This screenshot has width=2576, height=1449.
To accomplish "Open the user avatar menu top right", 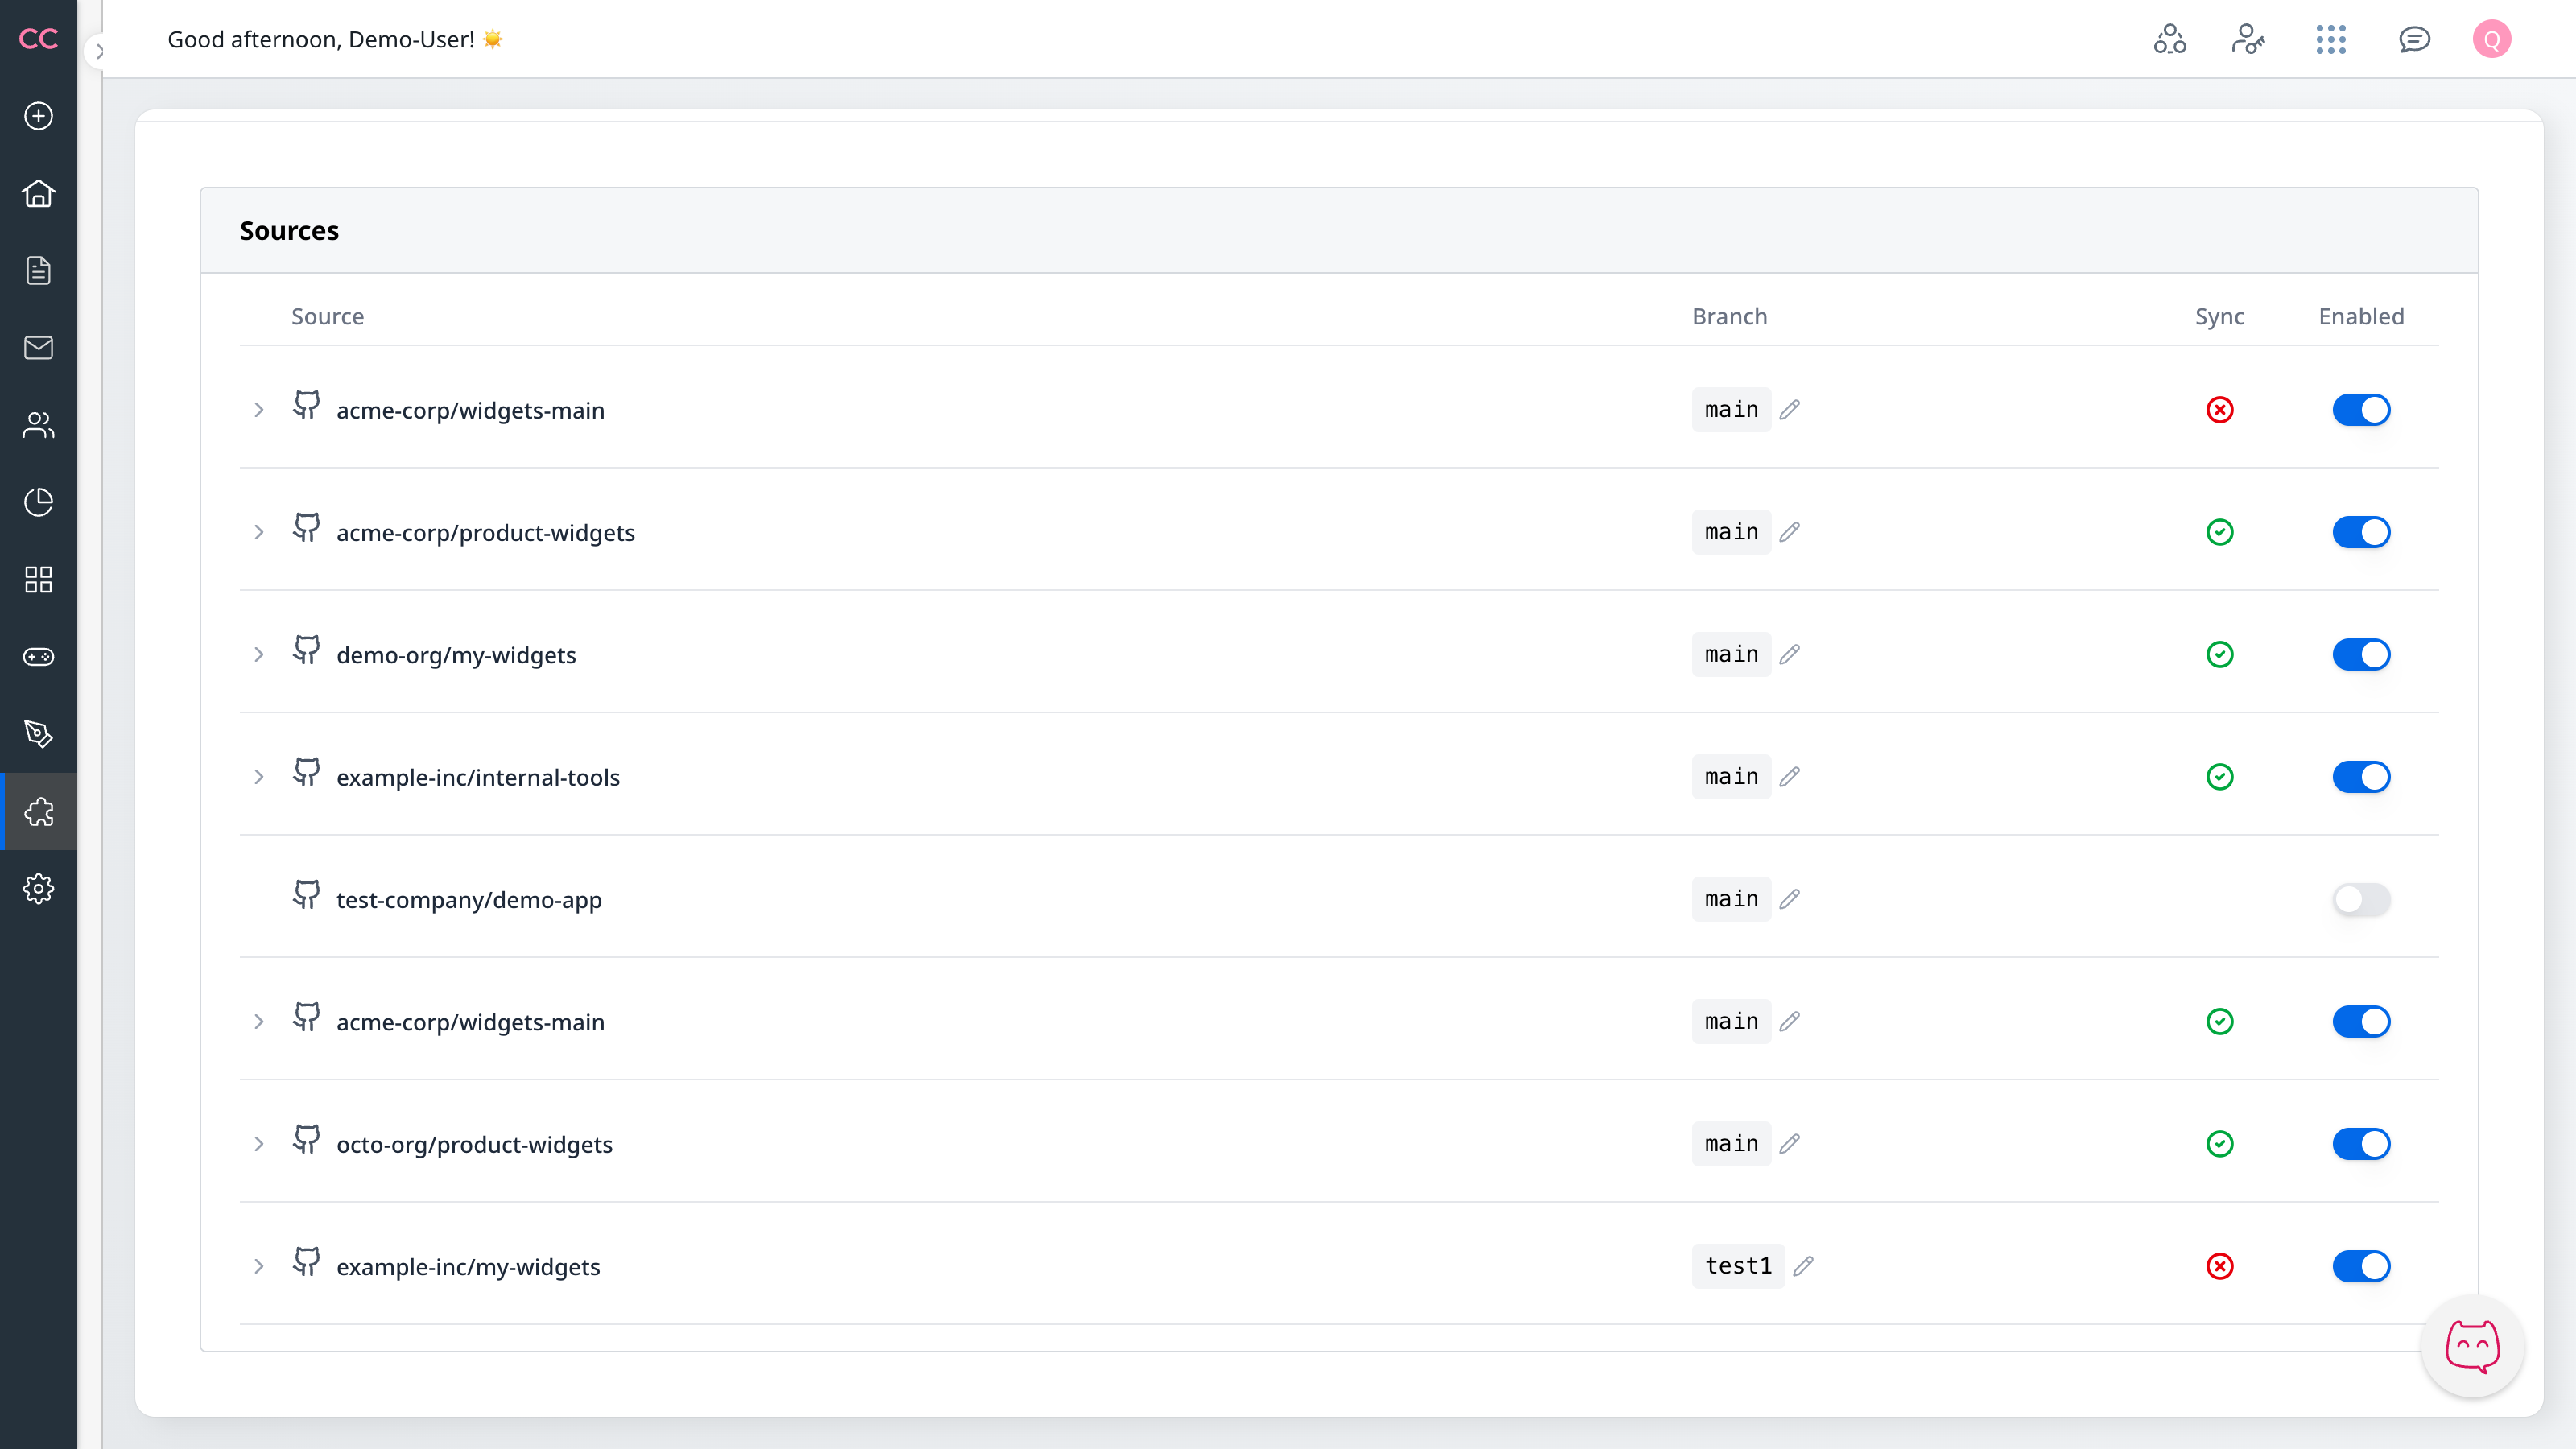I will pyautogui.click(x=2492, y=39).
